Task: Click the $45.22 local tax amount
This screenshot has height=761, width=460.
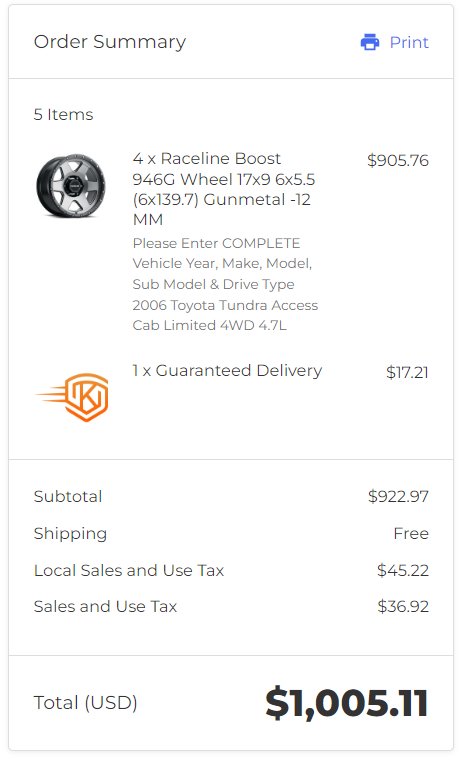Action: click(403, 570)
